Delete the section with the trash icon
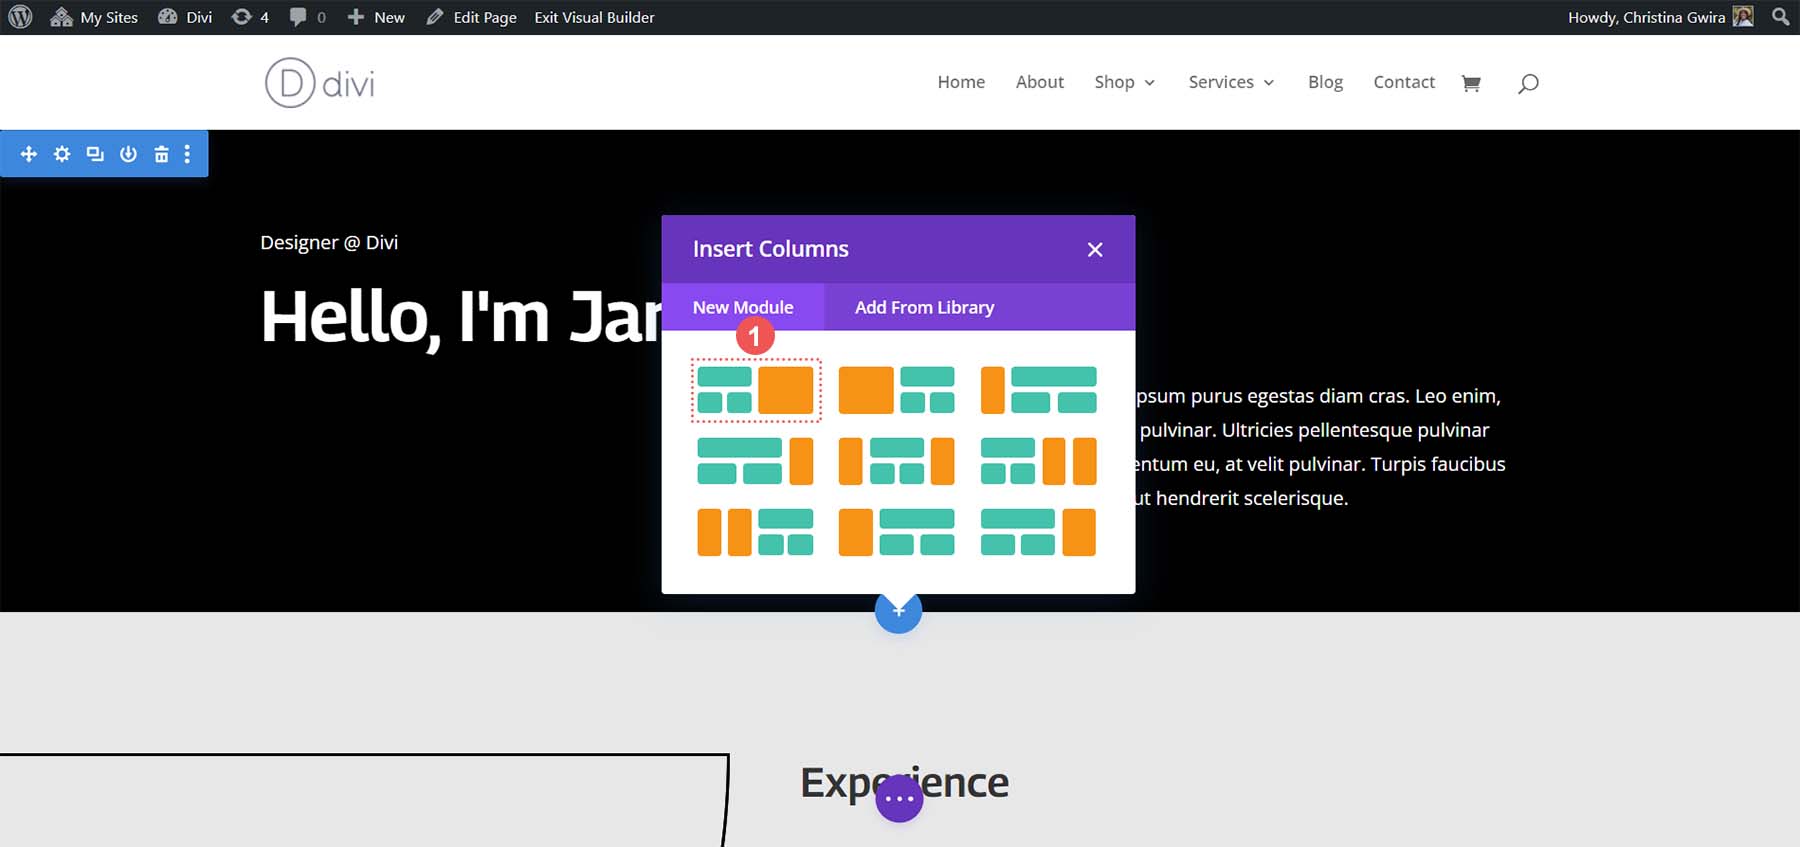 pos(161,154)
